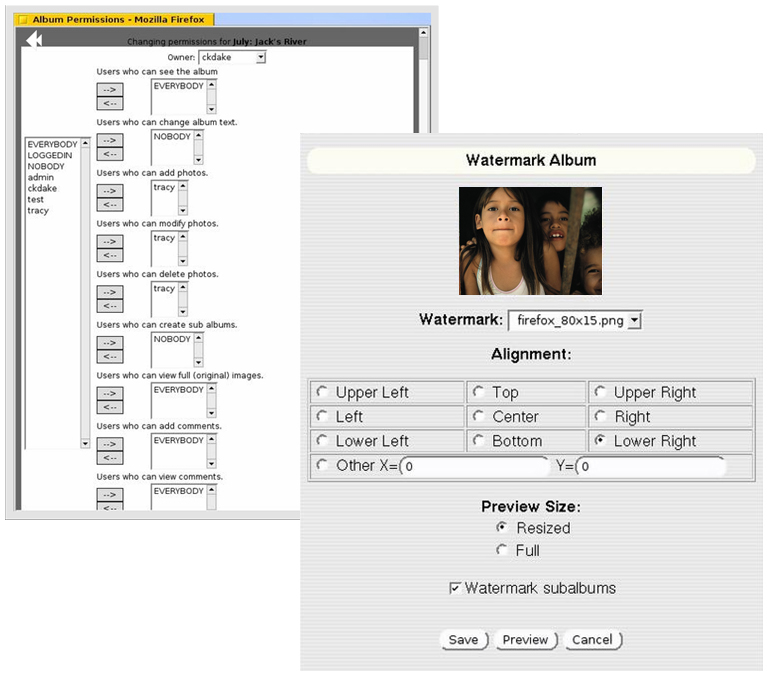Click the X= coordinate input field
Image resolution: width=767 pixels, height=676 pixels.
474,466
